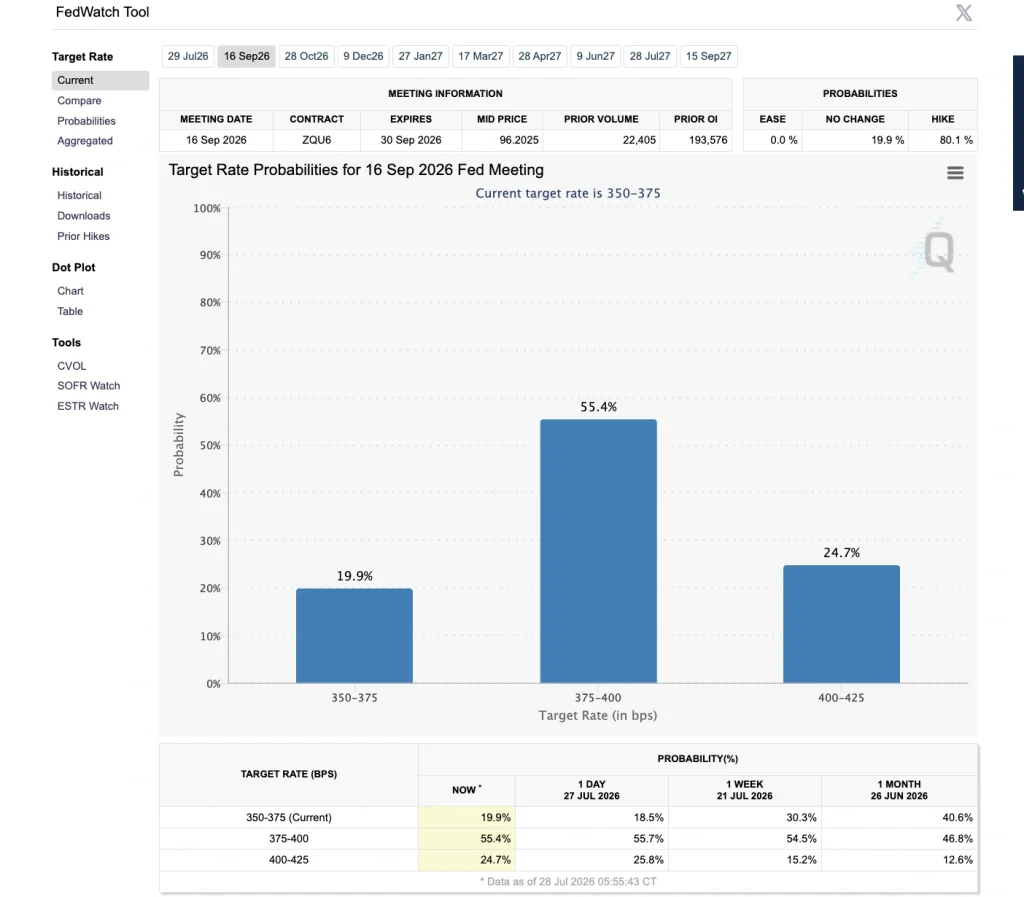Screen dimensions: 1024x897
Task: Click the 19.9% bar data label
Action: 355,576
